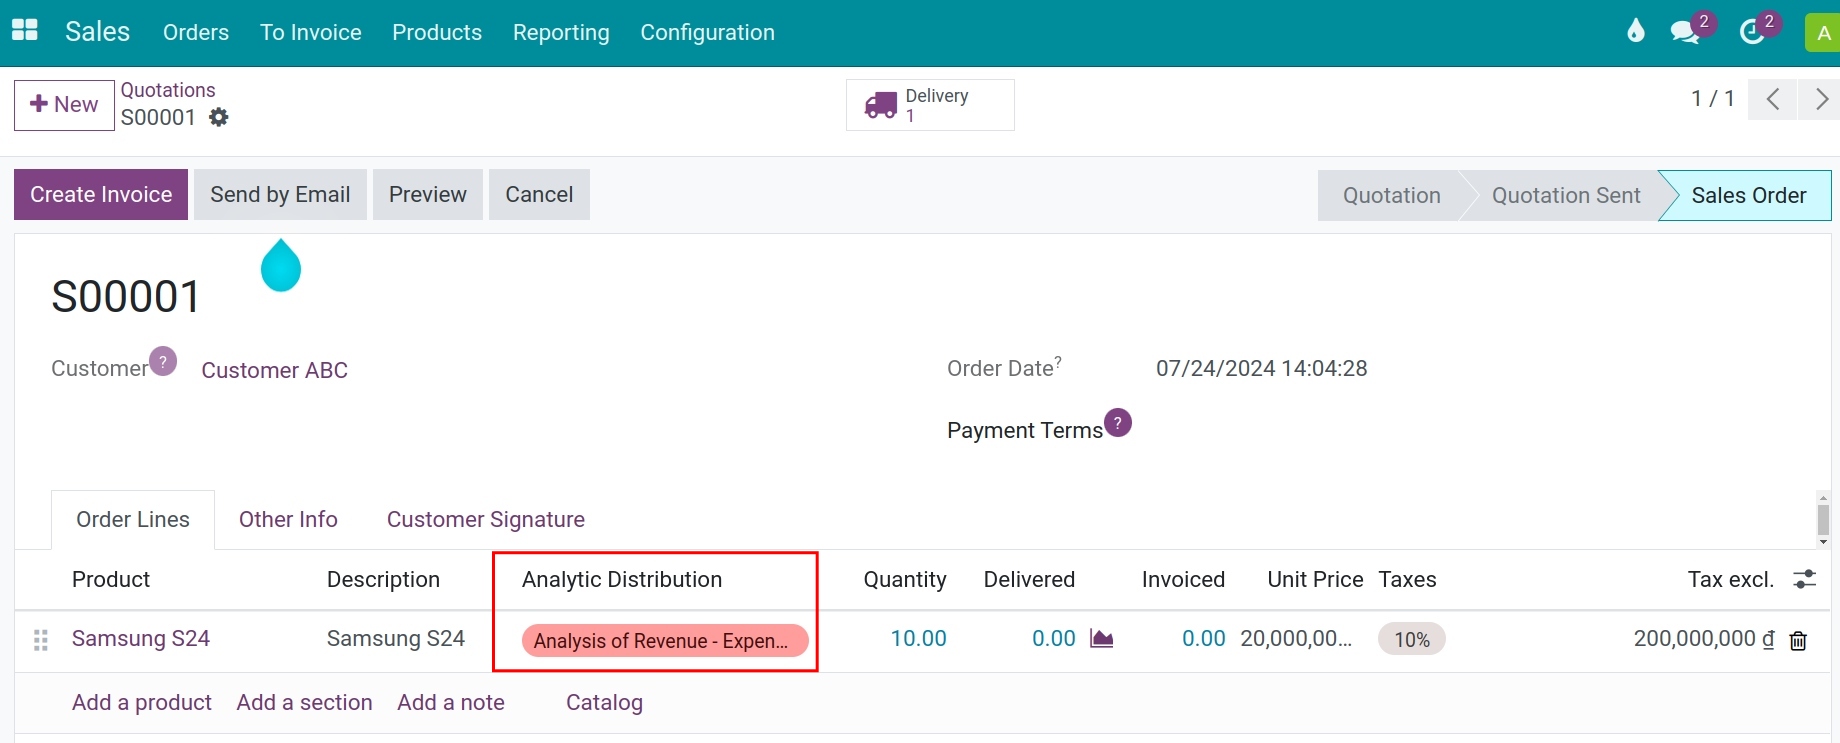Show Customer field help tooltip icon
This screenshot has height=743, width=1840.
tap(163, 361)
